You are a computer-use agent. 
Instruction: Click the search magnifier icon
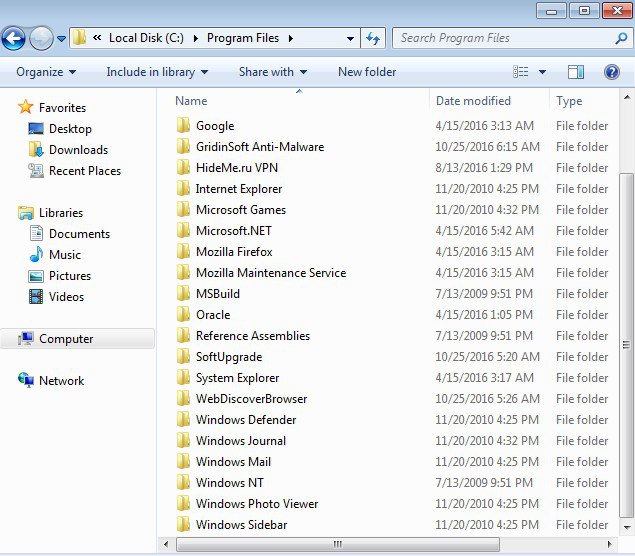click(621, 38)
